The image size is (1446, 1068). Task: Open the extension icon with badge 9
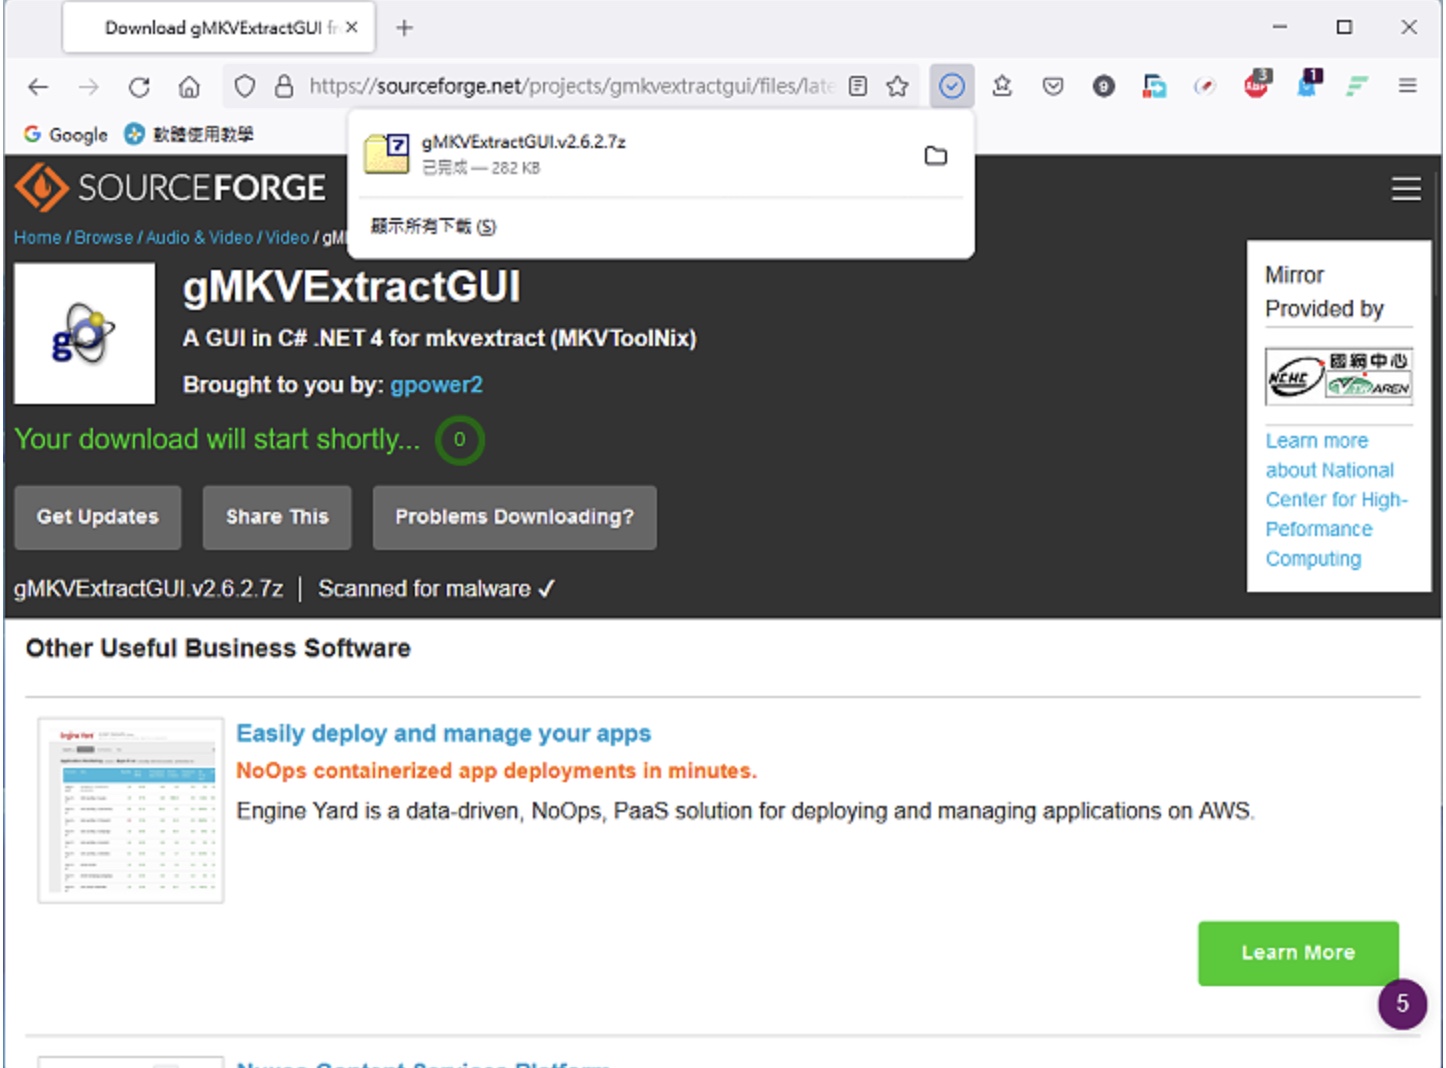(x=1103, y=86)
